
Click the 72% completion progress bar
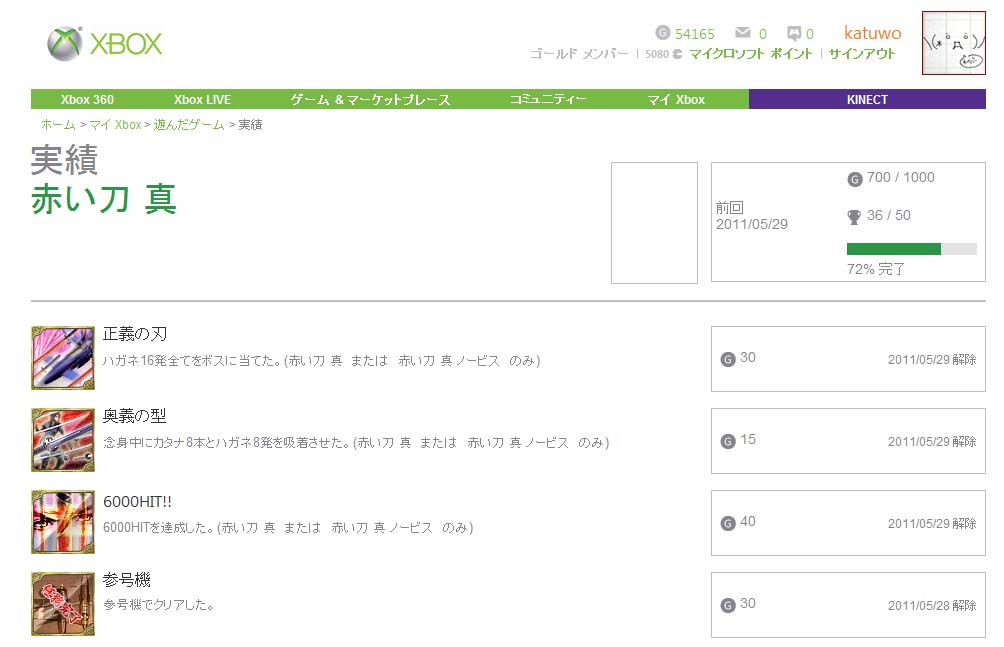click(912, 249)
